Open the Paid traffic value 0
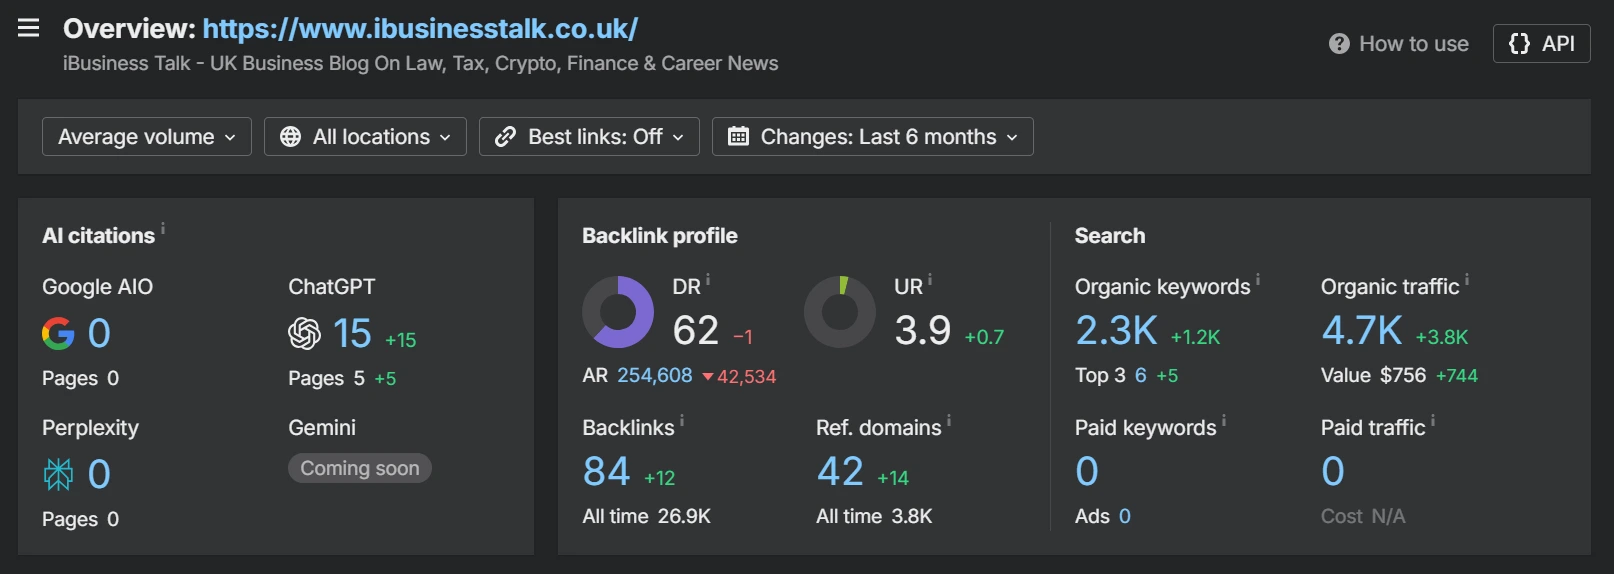 [x=1333, y=471]
